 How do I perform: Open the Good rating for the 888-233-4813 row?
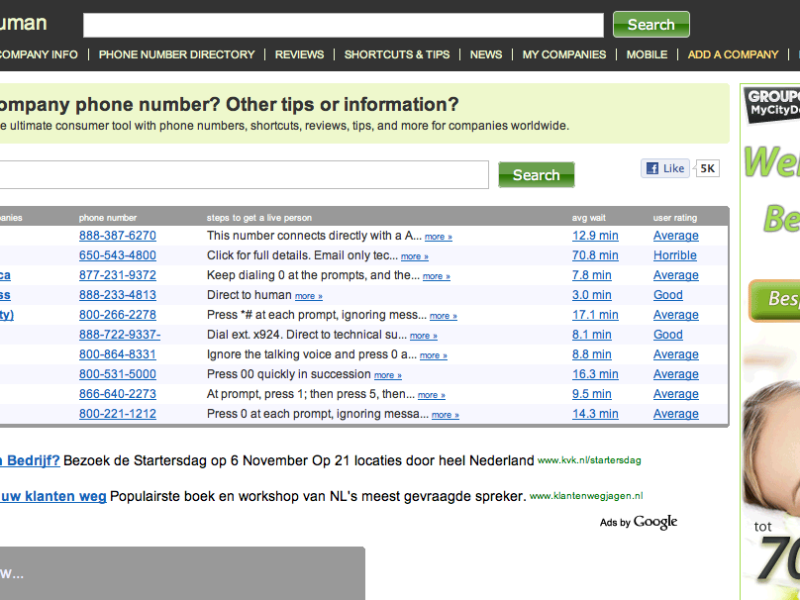tap(668, 295)
